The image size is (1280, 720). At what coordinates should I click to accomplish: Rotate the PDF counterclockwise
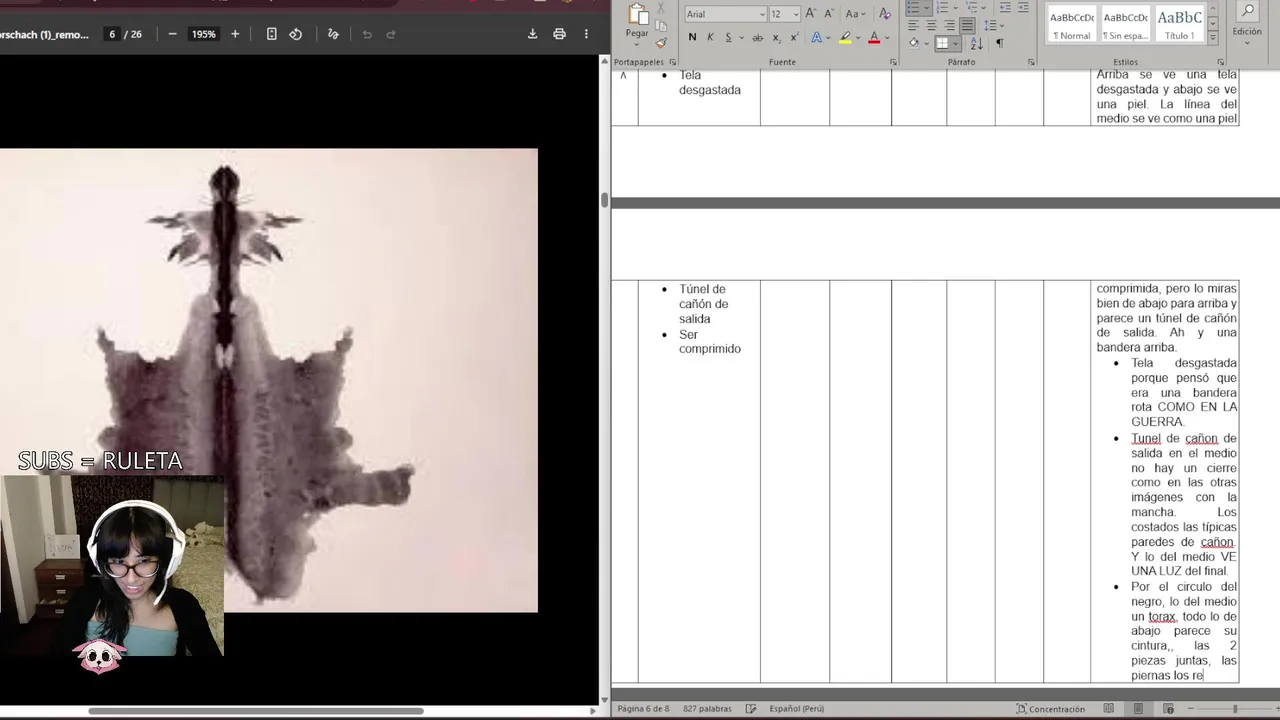pos(295,34)
